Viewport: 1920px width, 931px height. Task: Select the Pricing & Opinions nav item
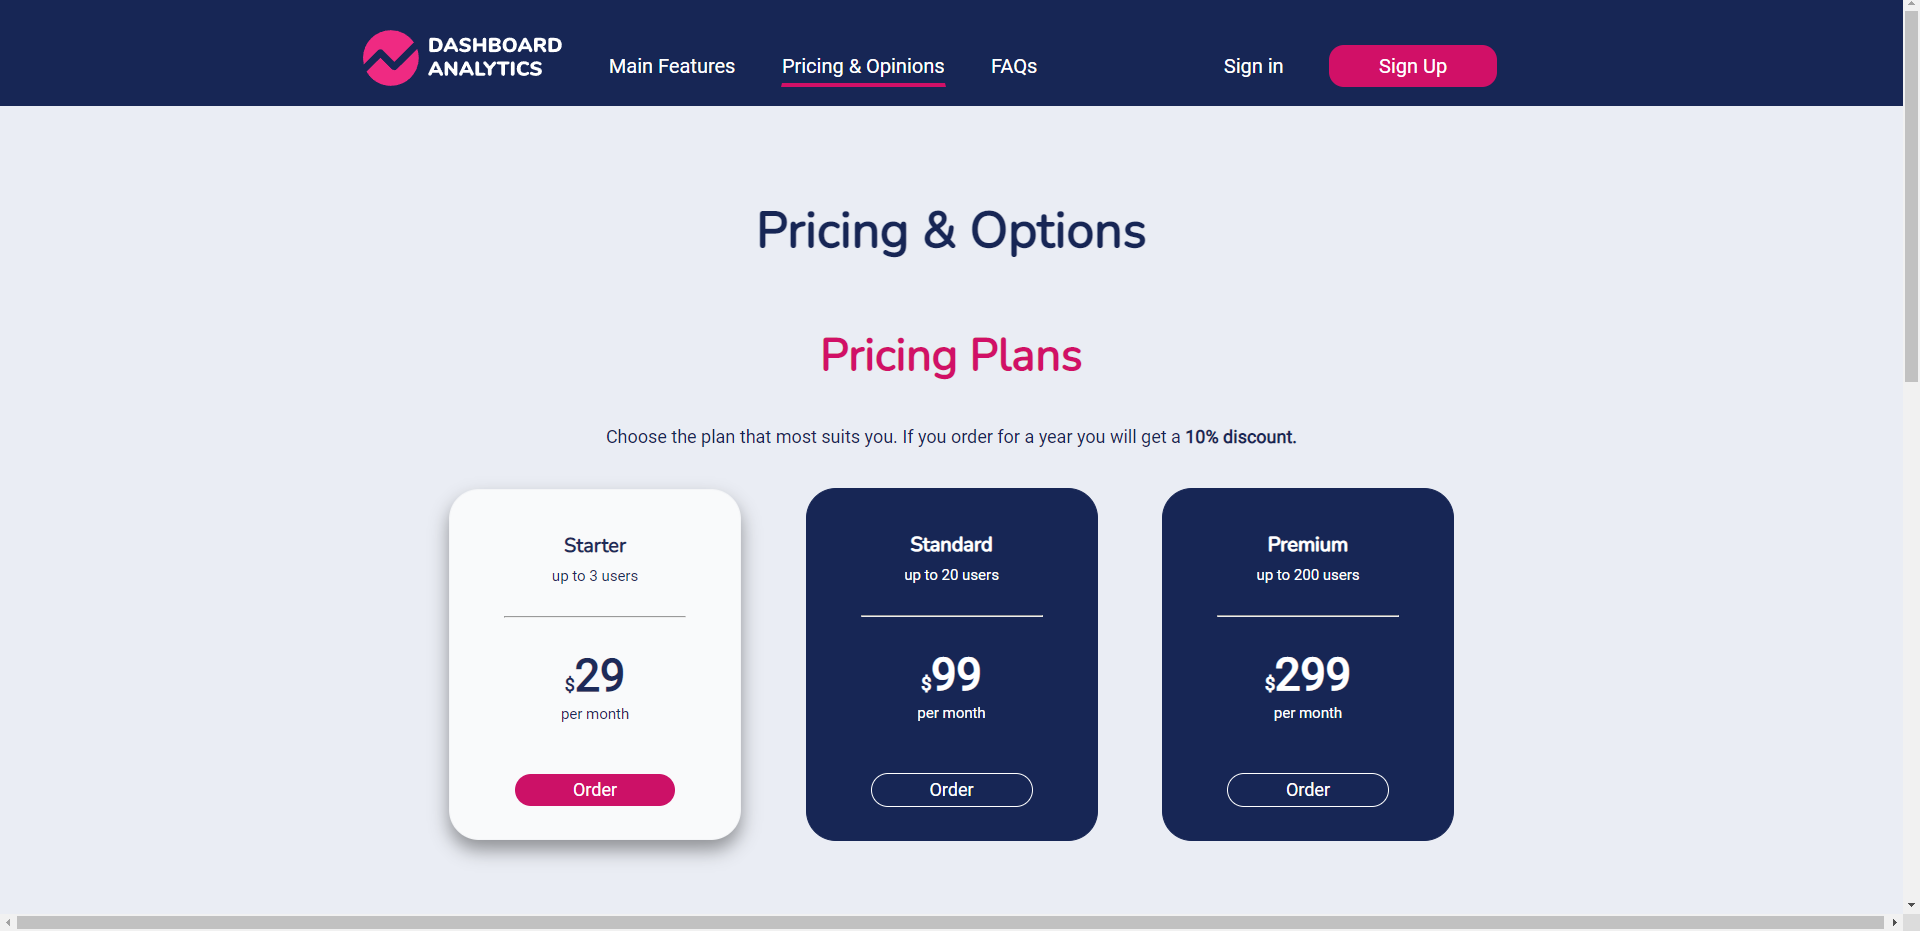click(862, 66)
